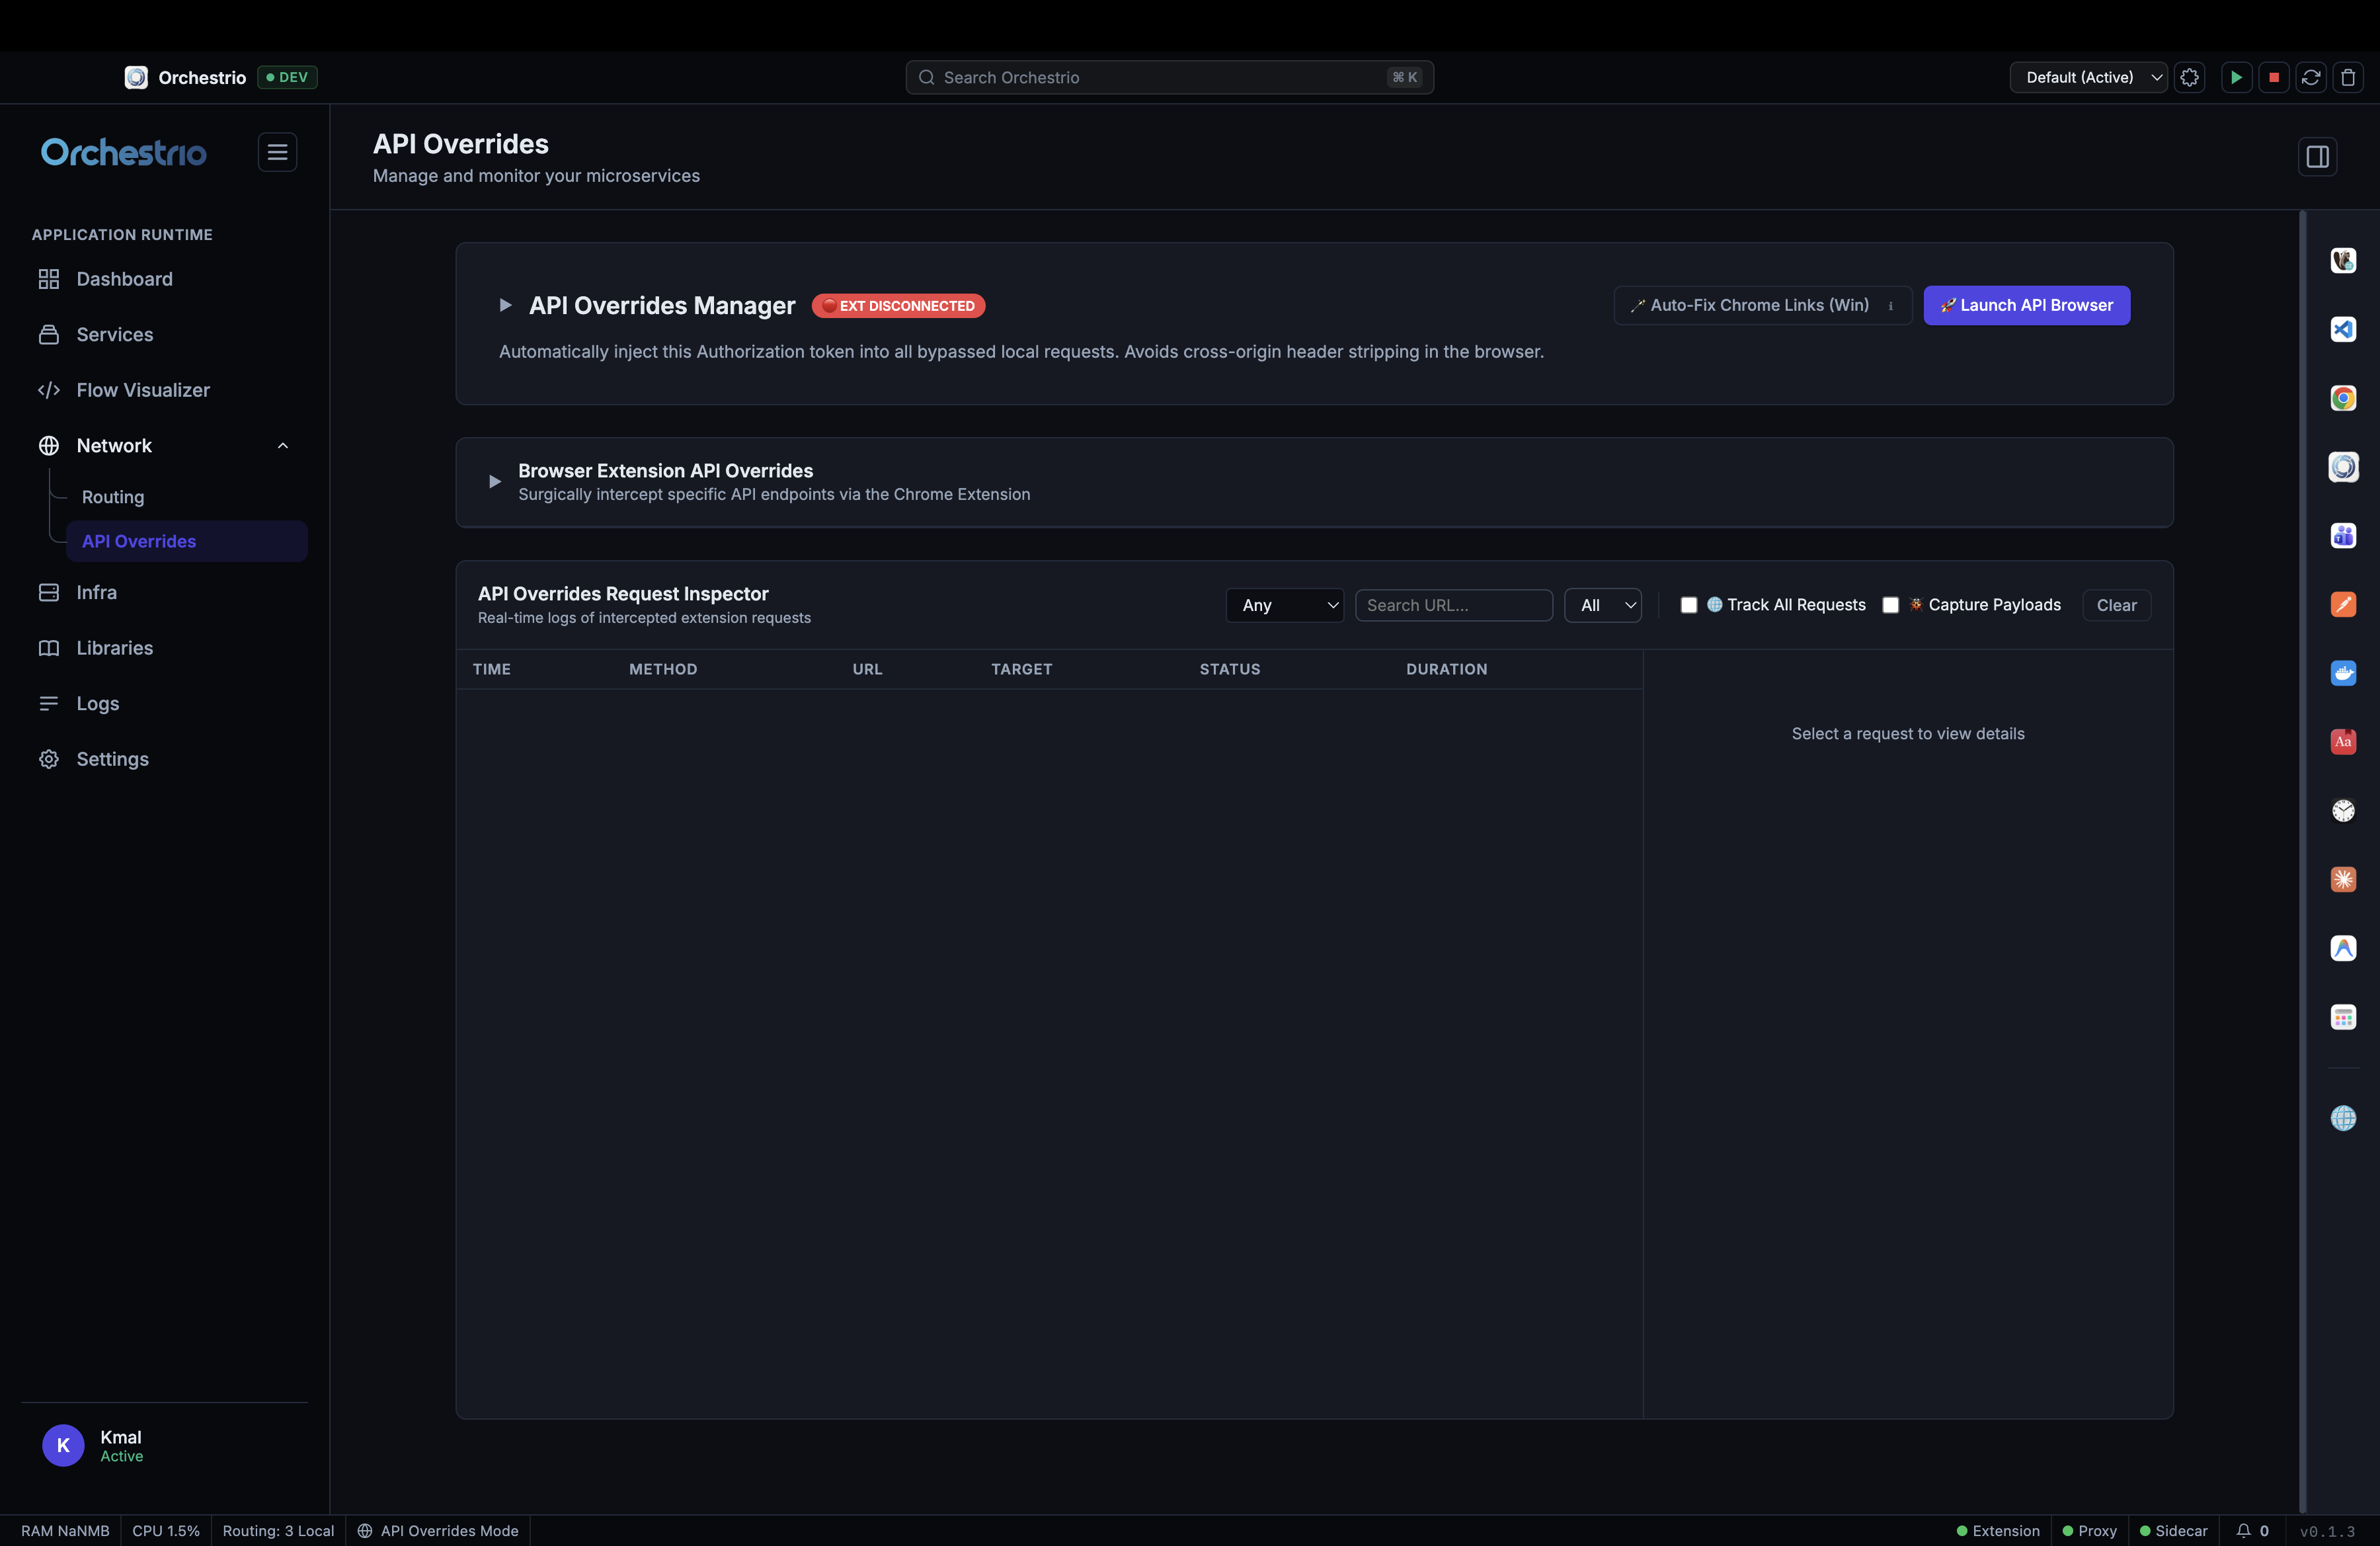
Task: Click the URL column header
Action: [x=867, y=669]
